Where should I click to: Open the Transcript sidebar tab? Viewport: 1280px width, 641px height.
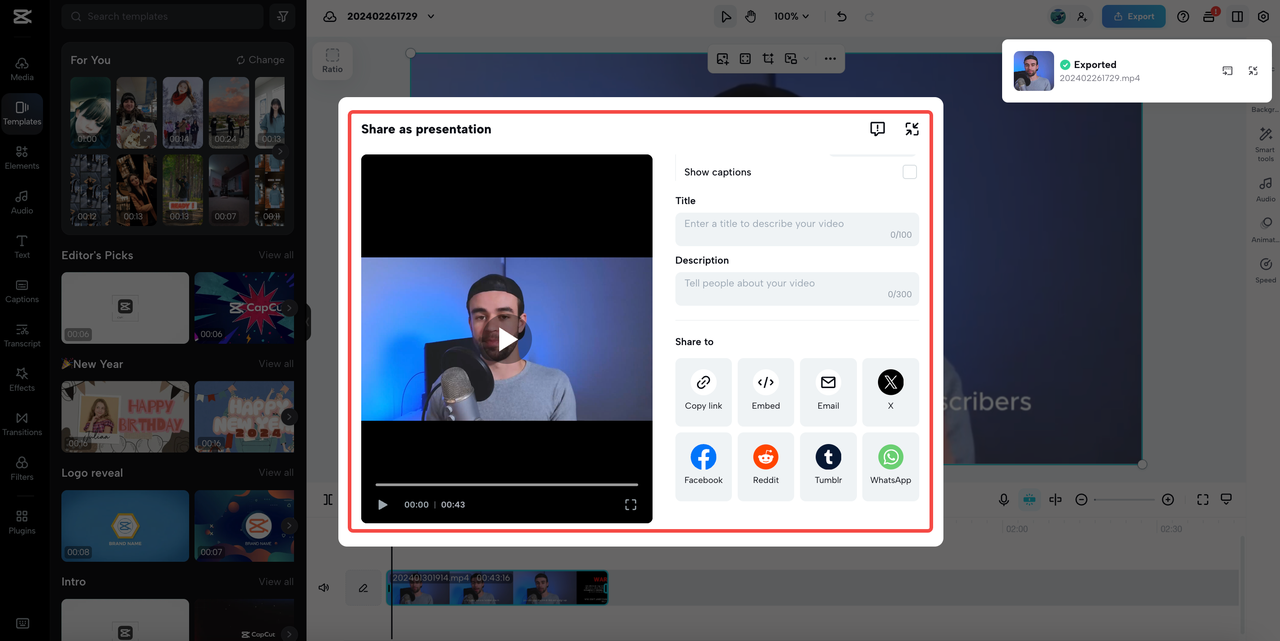pyautogui.click(x=22, y=335)
